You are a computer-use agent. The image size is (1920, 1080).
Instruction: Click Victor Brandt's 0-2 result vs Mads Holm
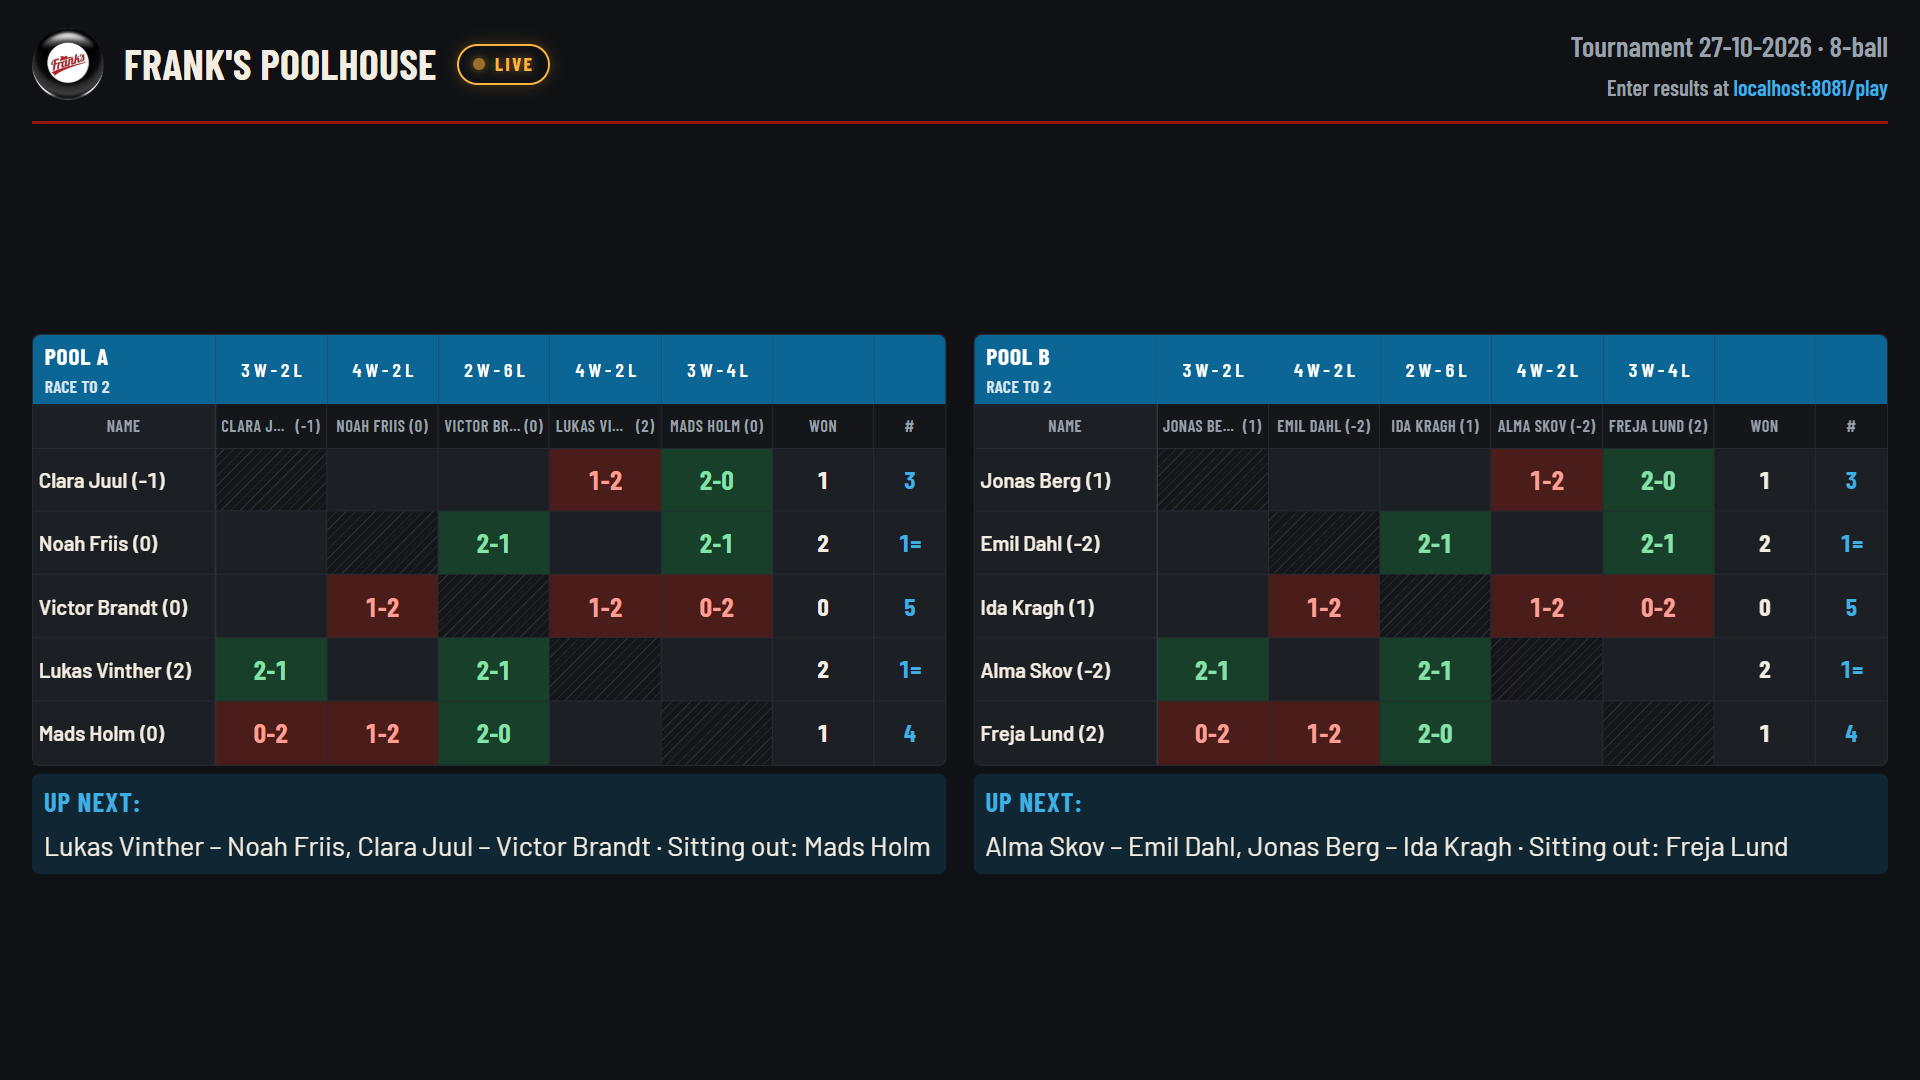point(716,608)
